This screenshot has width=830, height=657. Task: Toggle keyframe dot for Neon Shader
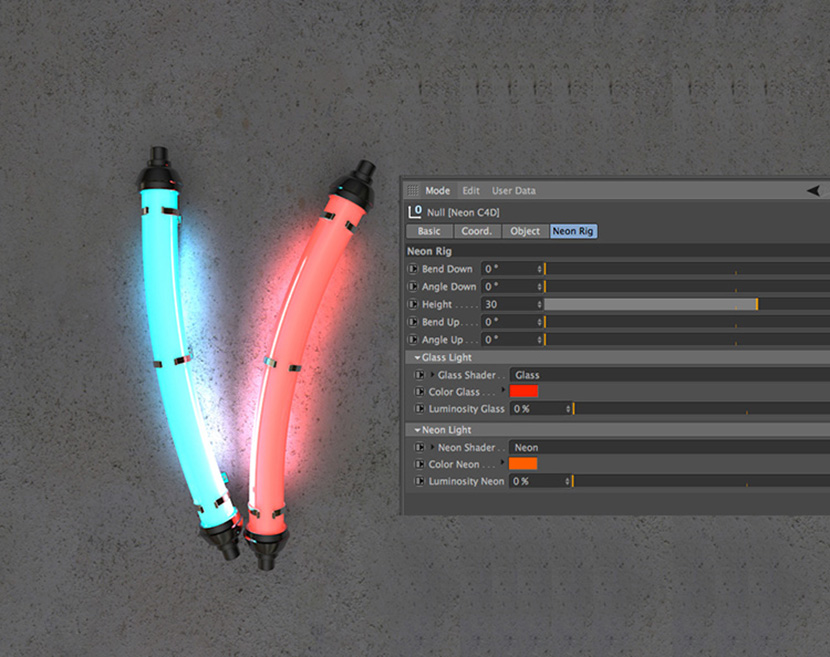(x=419, y=447)
